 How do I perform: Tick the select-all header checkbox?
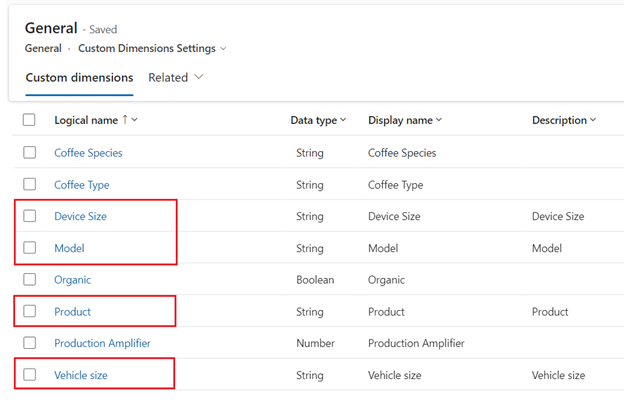pyautogui.click(x=29, y=120)
